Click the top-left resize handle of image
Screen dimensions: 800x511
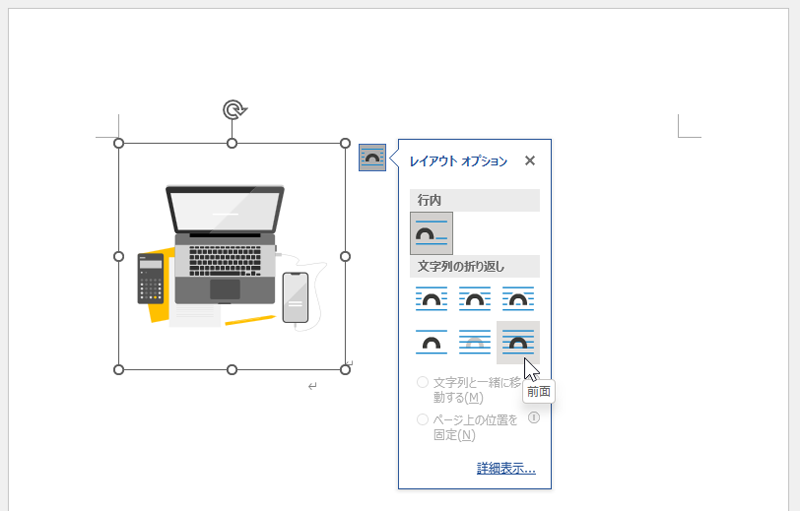point(118,143)
